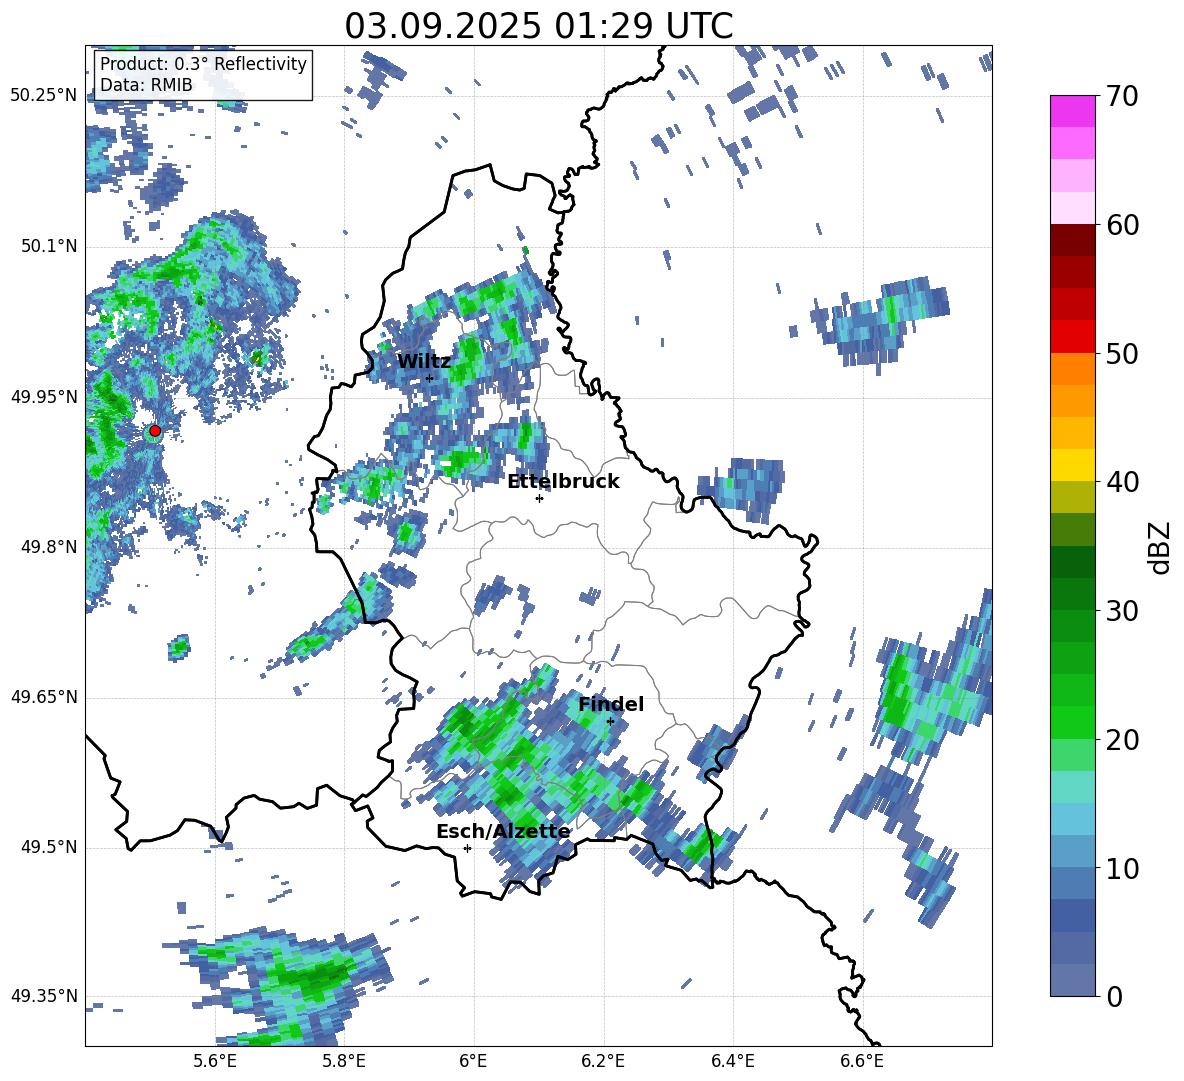
Task: Click the colorbar value 20
Action: point(1122,740)
